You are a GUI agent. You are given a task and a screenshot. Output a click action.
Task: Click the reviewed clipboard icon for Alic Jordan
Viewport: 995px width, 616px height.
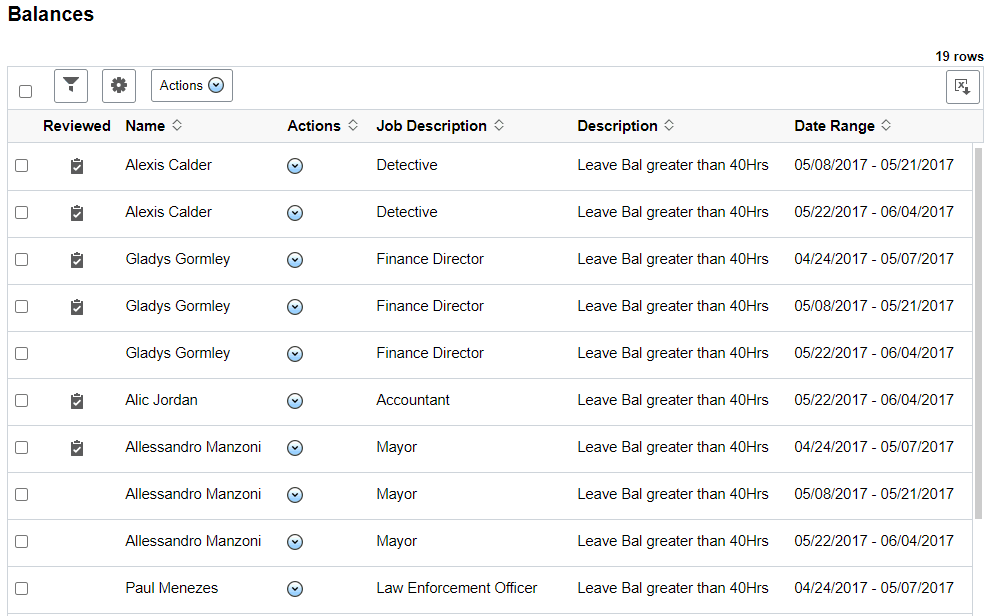click(77, 400)
